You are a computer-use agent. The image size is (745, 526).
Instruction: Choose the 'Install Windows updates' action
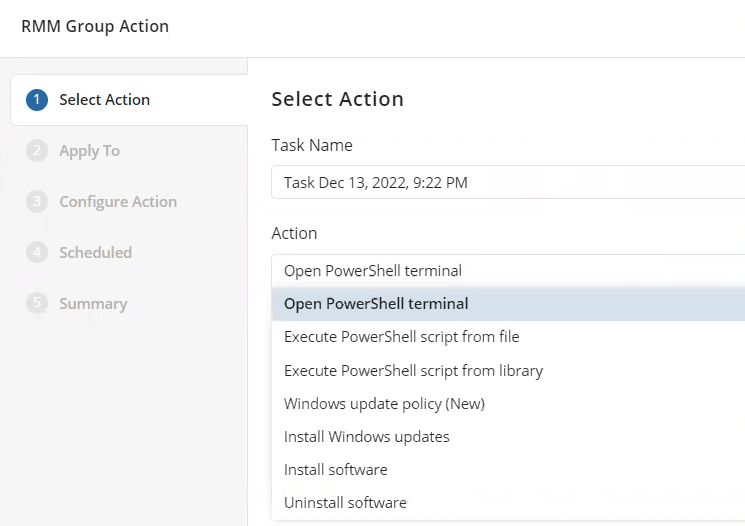pos(366,437)
